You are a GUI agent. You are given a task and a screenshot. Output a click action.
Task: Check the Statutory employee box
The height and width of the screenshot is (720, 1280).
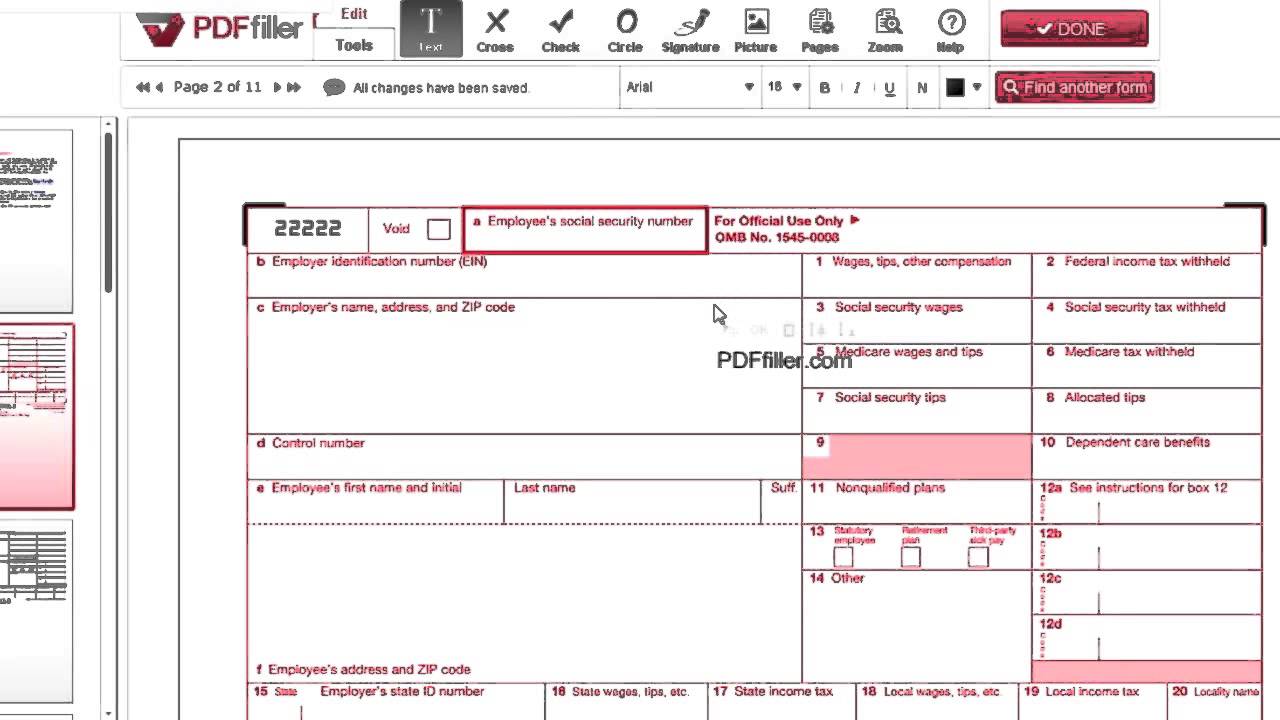[843, 557]
